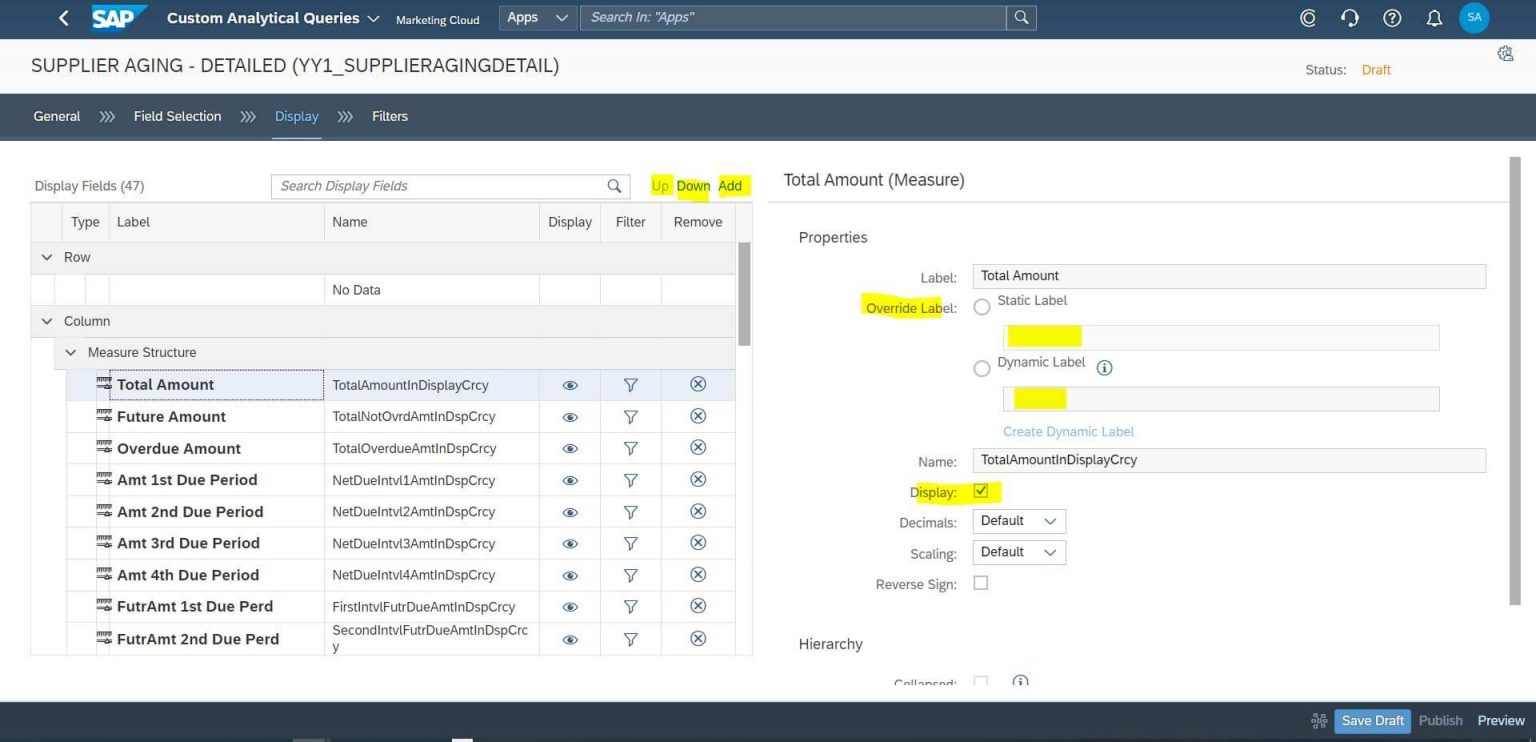Open the adapt UI icon at top right
This screenshot has width=1536, height=742.
pyautogui.click(x=1505, y=53)
